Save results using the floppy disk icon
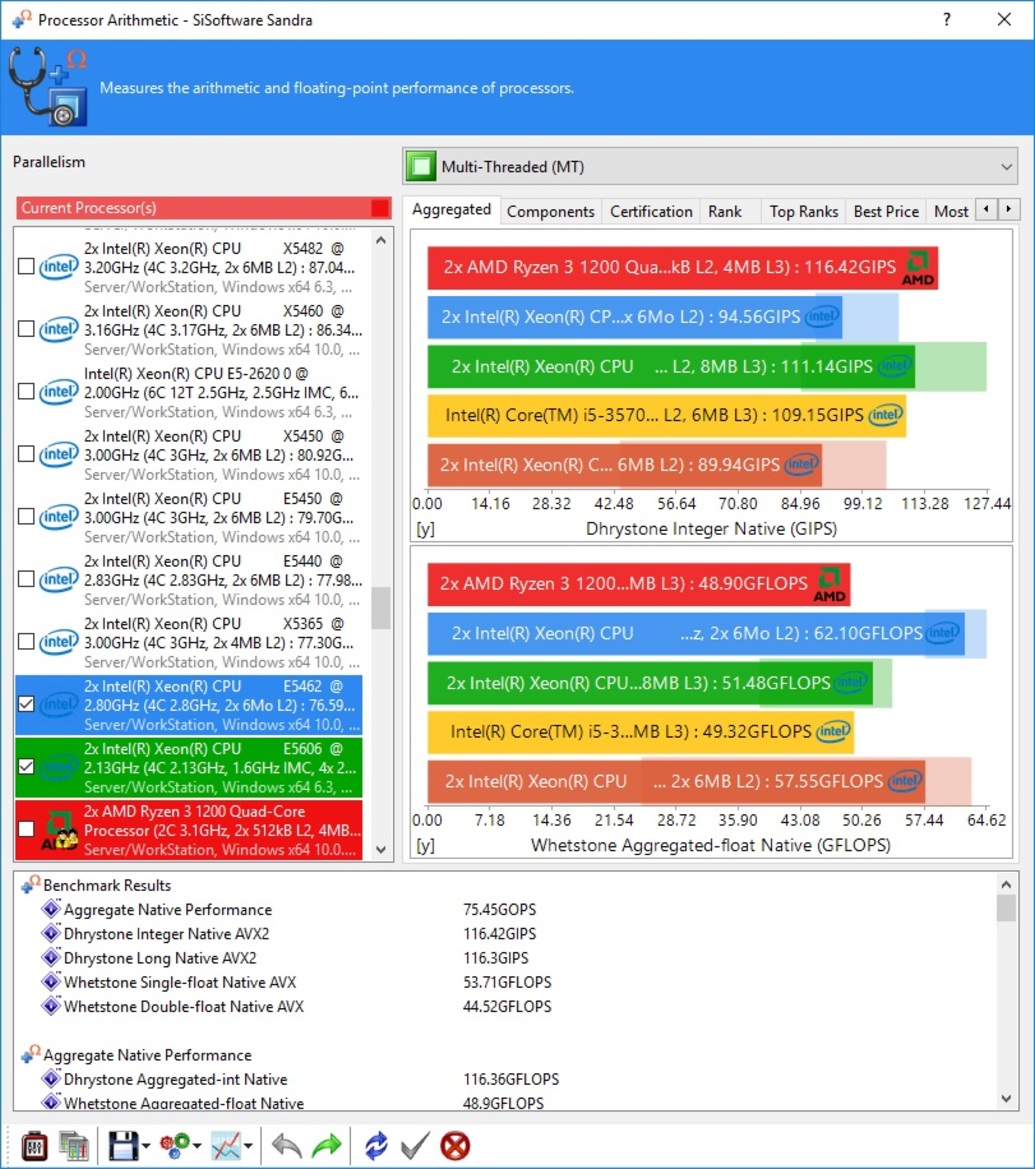Viewport: 1035px width, 1169px height. [x=124, y=1146]
